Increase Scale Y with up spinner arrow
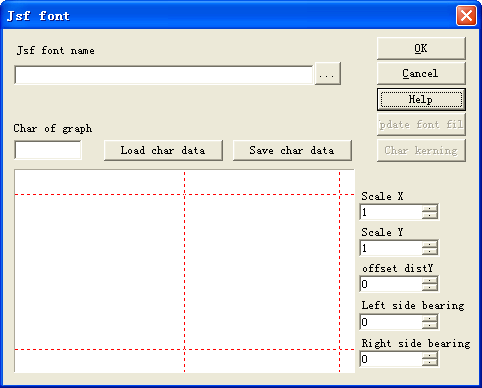 [x=430, y=245]
